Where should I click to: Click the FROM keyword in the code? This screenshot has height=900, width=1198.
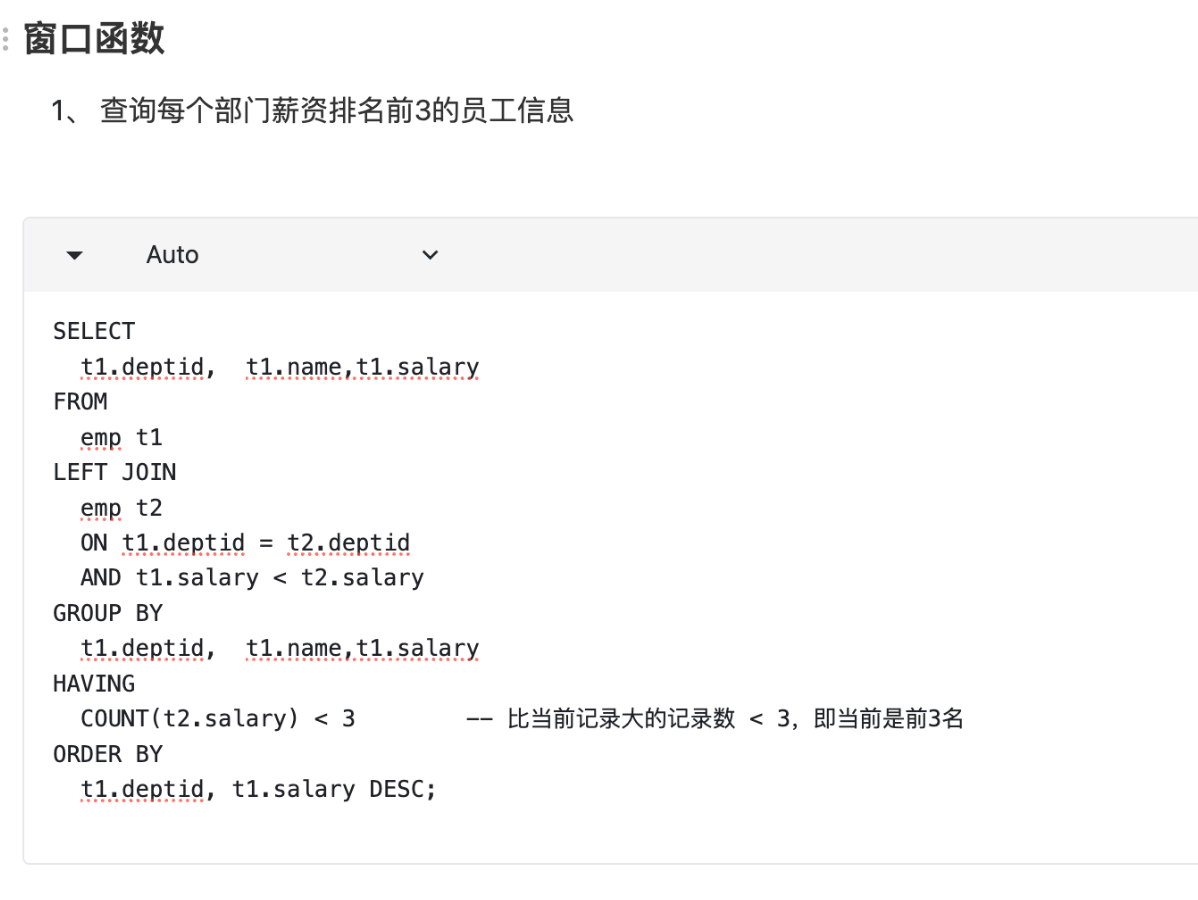coord(80,402)
